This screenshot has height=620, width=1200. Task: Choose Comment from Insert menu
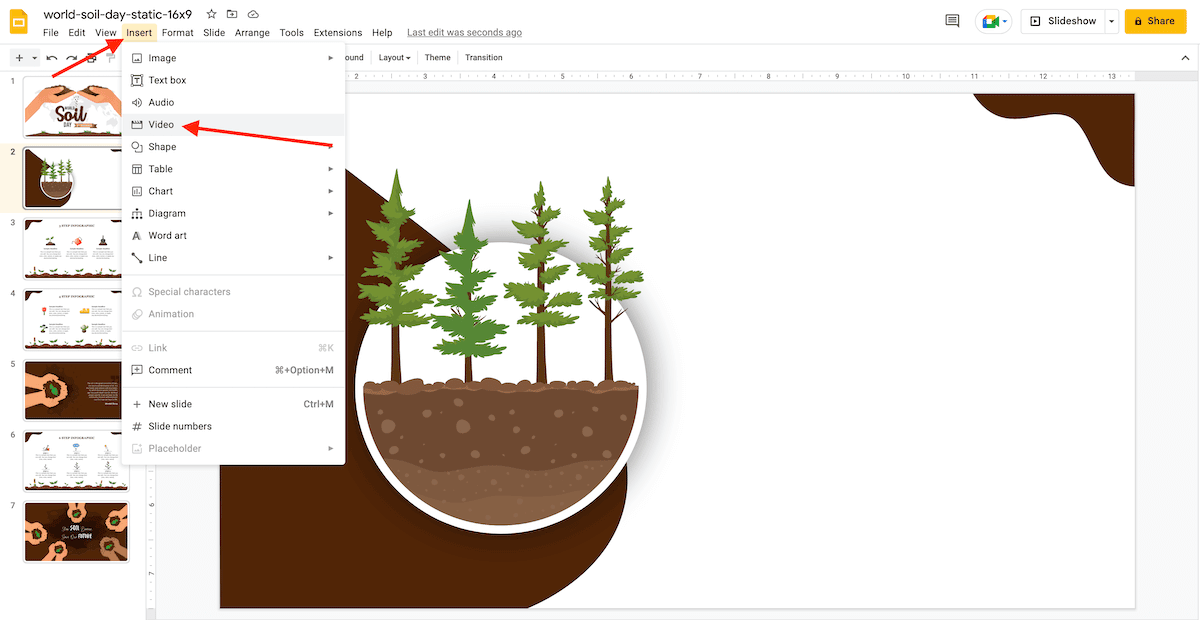click(x=233, y=370)
